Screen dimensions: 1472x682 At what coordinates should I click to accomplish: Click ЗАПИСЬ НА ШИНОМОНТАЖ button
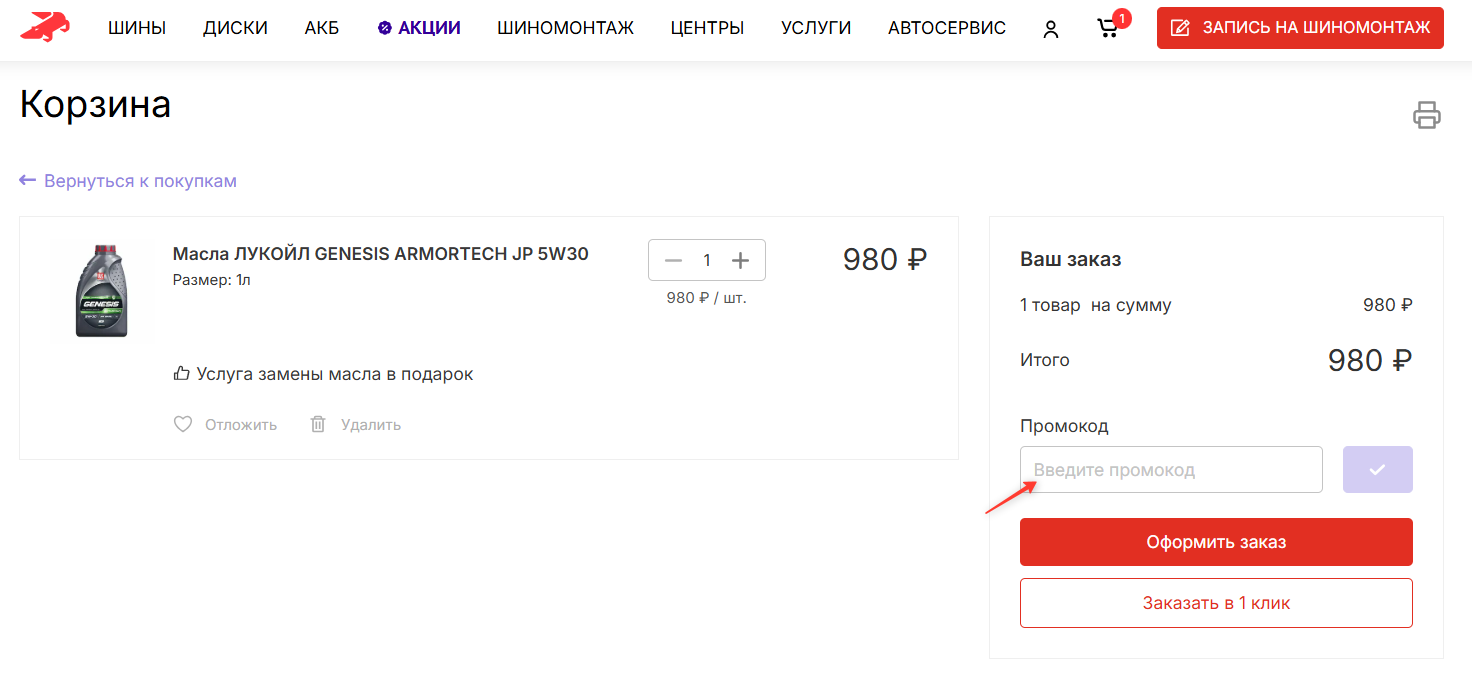pyautogui.click(x=1299, y=27)
